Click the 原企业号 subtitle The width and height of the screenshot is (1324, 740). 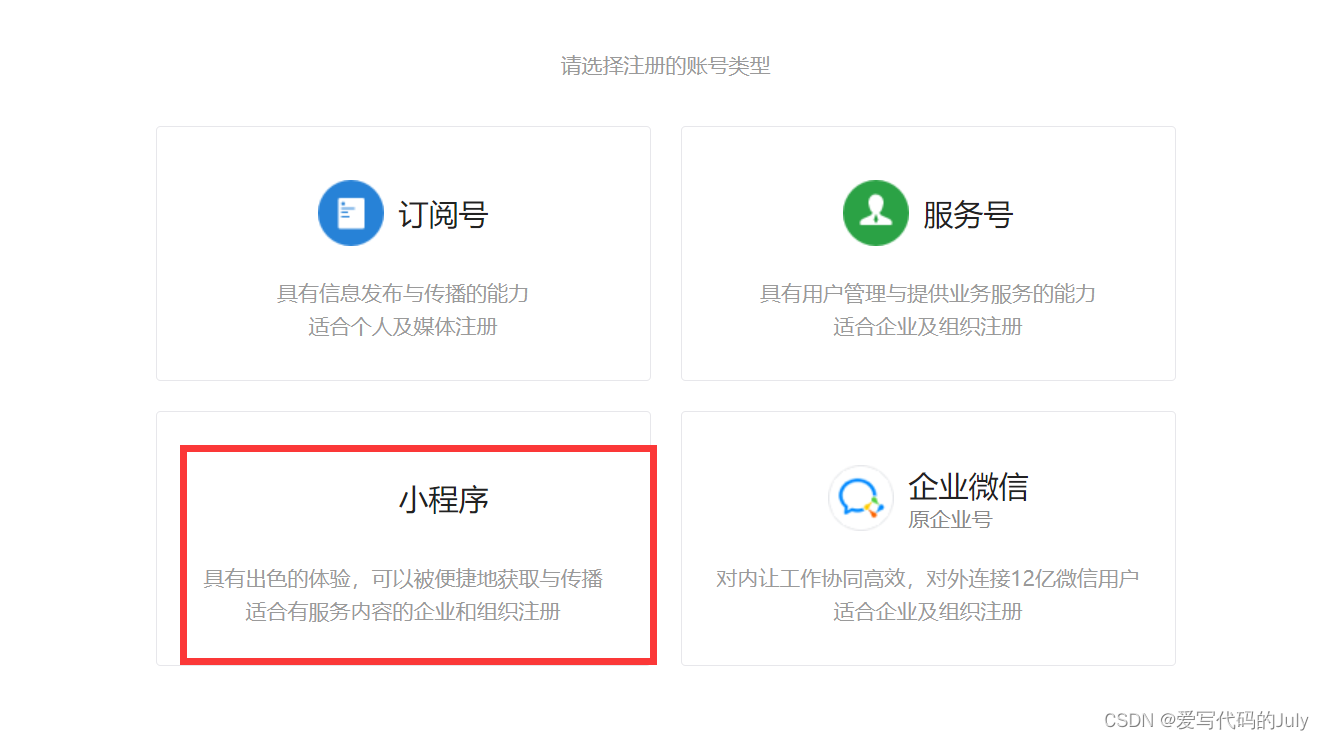(x=950, y=520)
